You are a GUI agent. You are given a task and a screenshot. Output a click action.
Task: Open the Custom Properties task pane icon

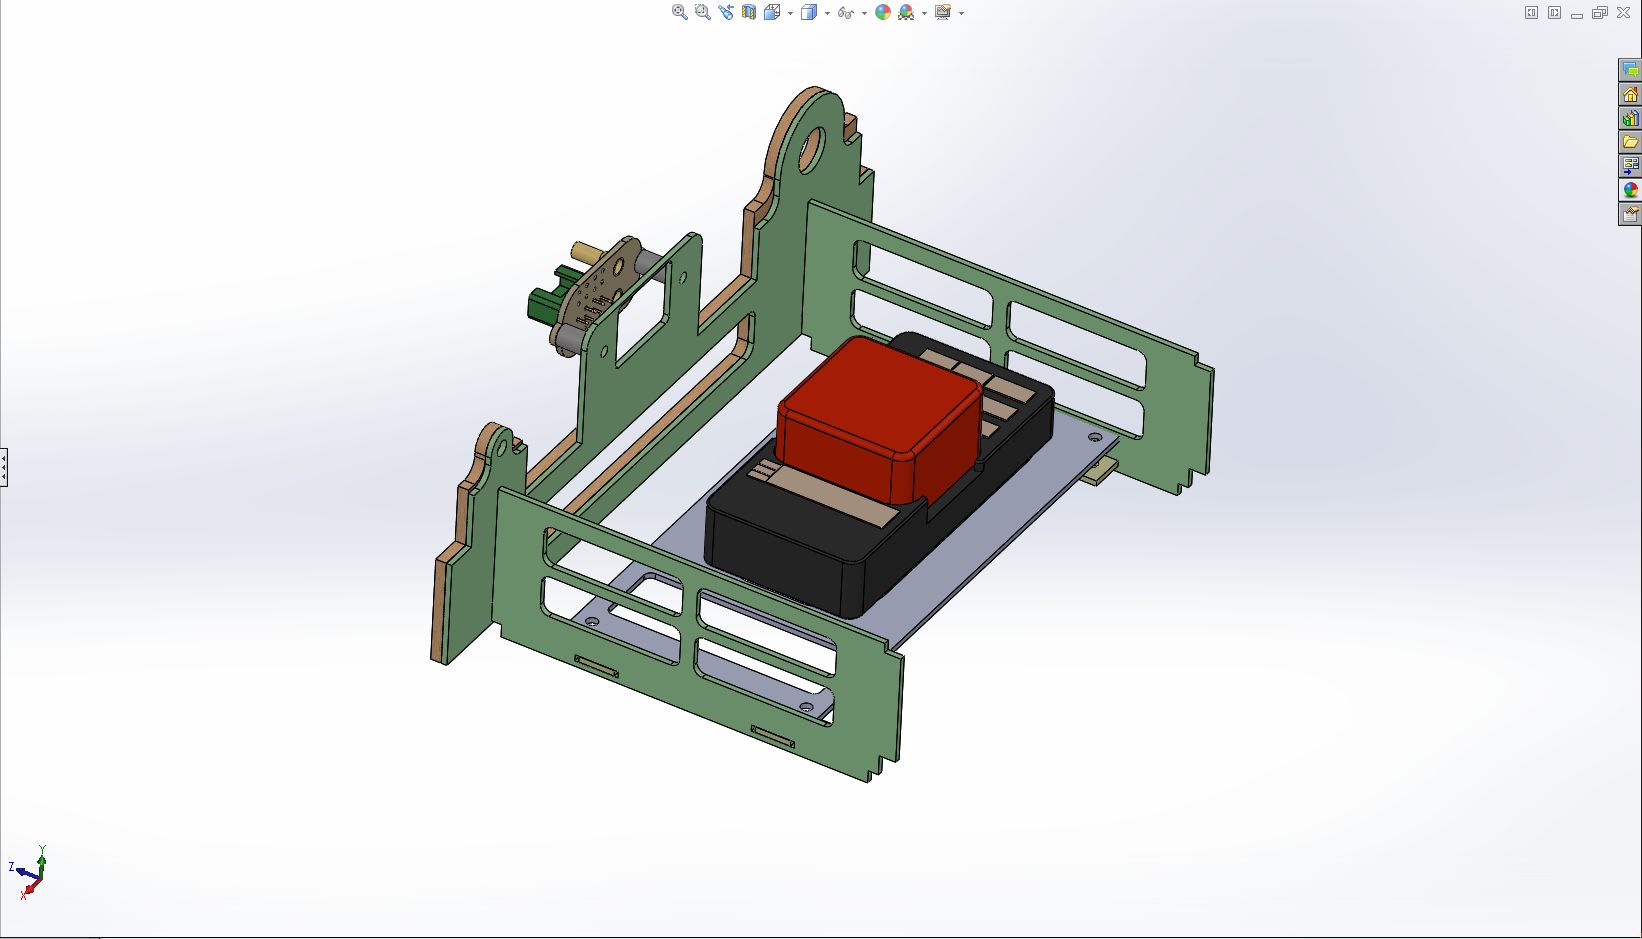point(1630,213)
